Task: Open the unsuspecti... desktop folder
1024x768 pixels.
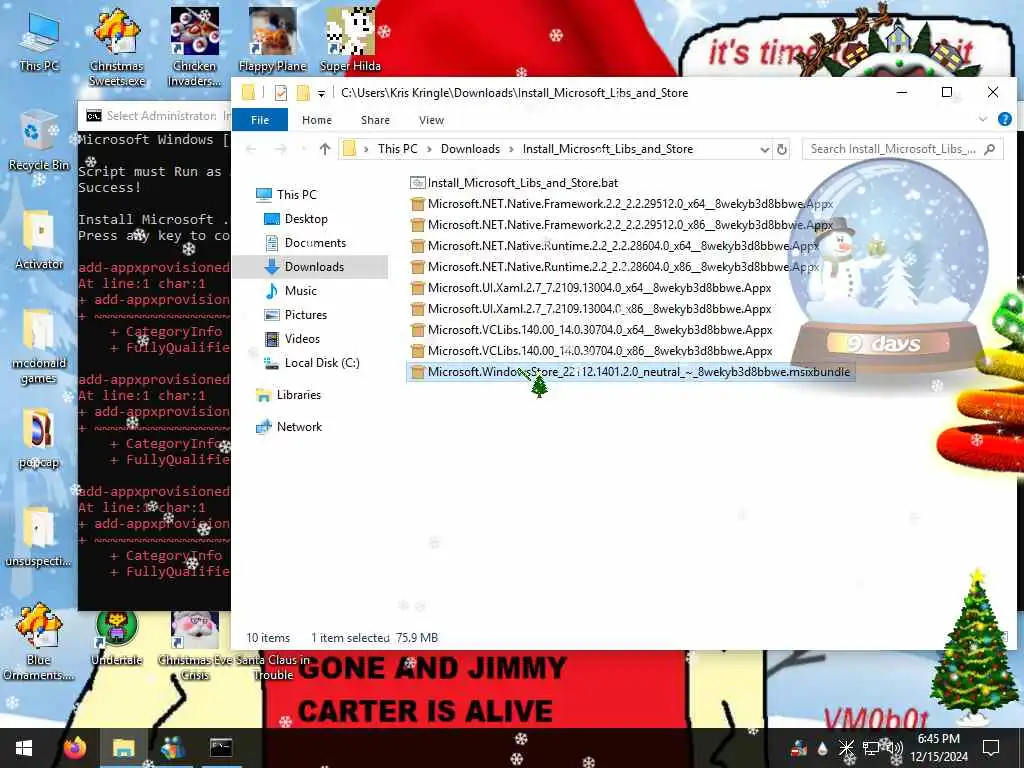Action: (x=39, y=537)
